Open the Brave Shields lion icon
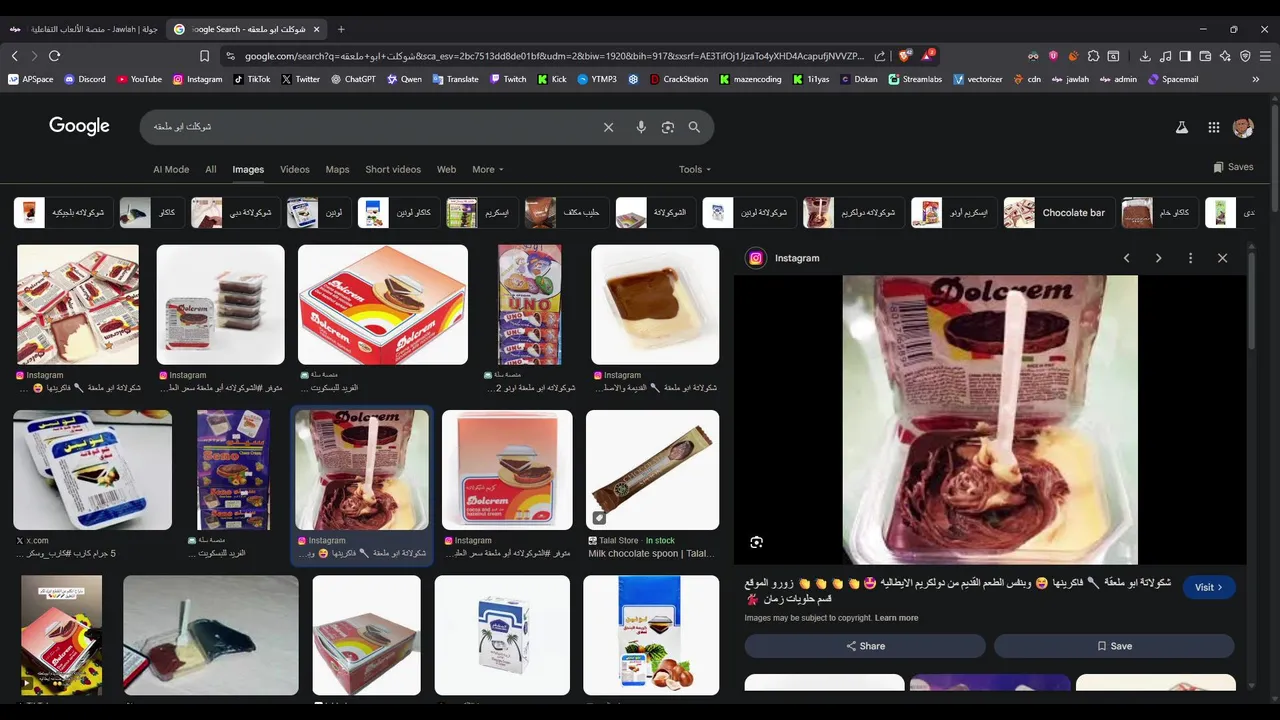Viewport: 1280px width, 720px height. (x=903, y=56)
